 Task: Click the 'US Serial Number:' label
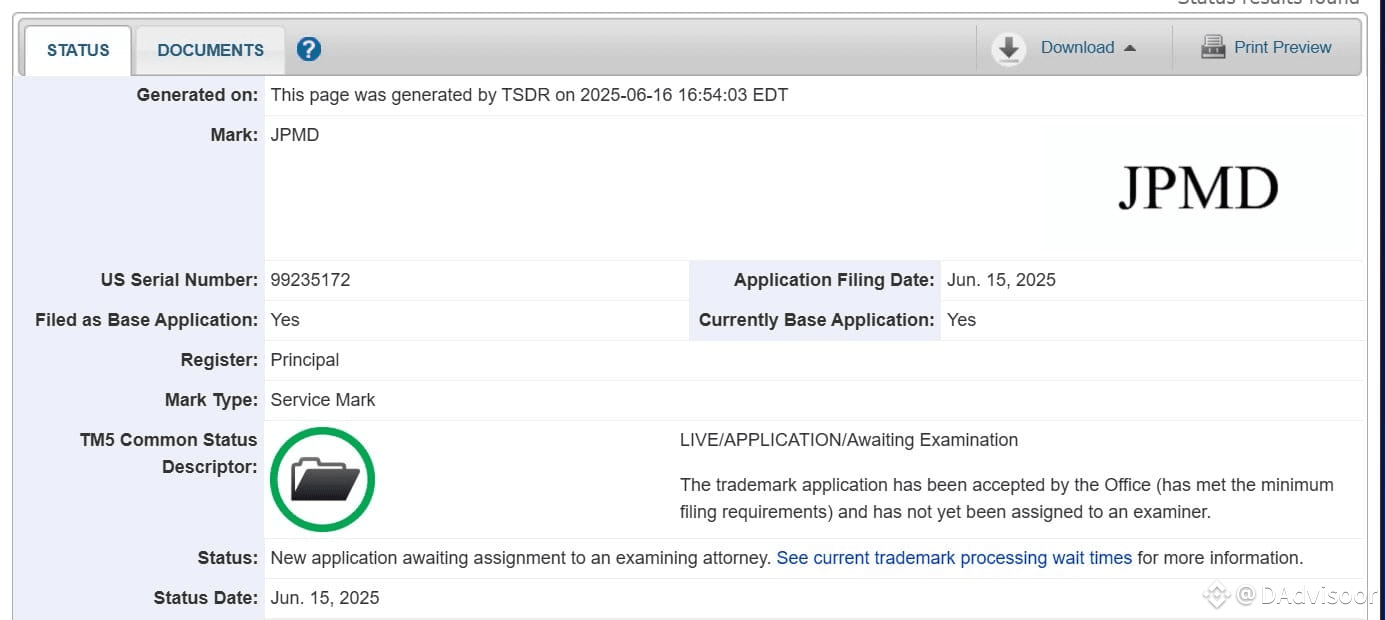click(179, 280)
